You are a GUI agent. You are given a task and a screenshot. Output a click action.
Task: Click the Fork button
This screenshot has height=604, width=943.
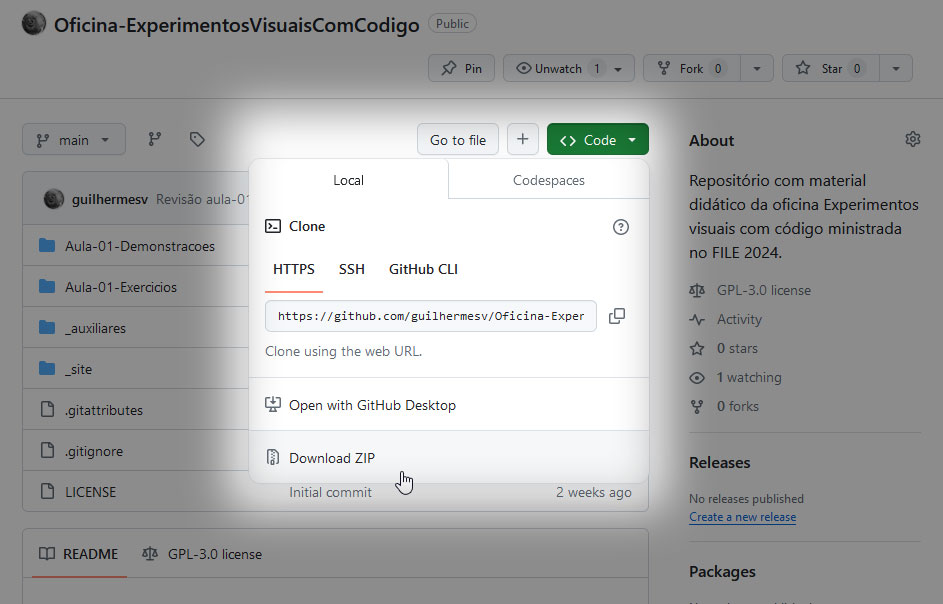point(692,69)
